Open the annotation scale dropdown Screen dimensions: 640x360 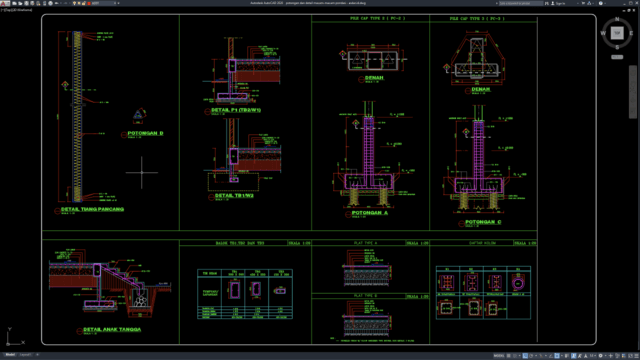[593, 356]
